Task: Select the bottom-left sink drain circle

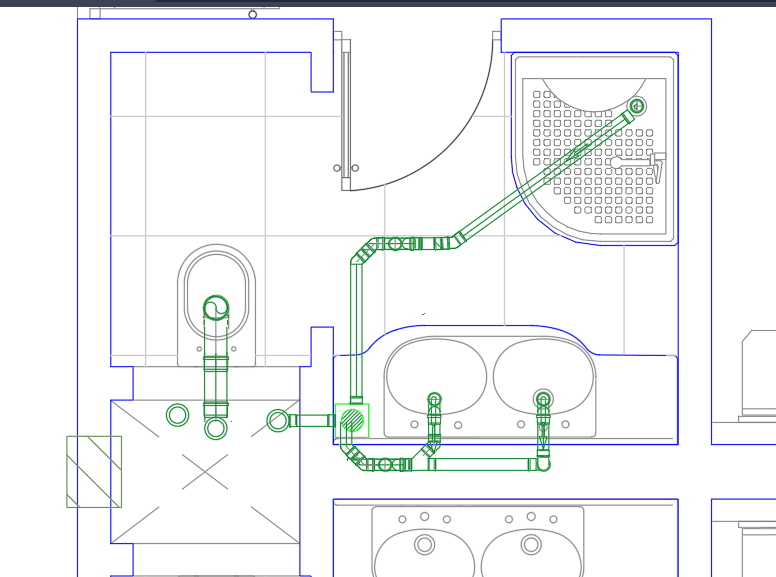Action: [x=424, y=544]
